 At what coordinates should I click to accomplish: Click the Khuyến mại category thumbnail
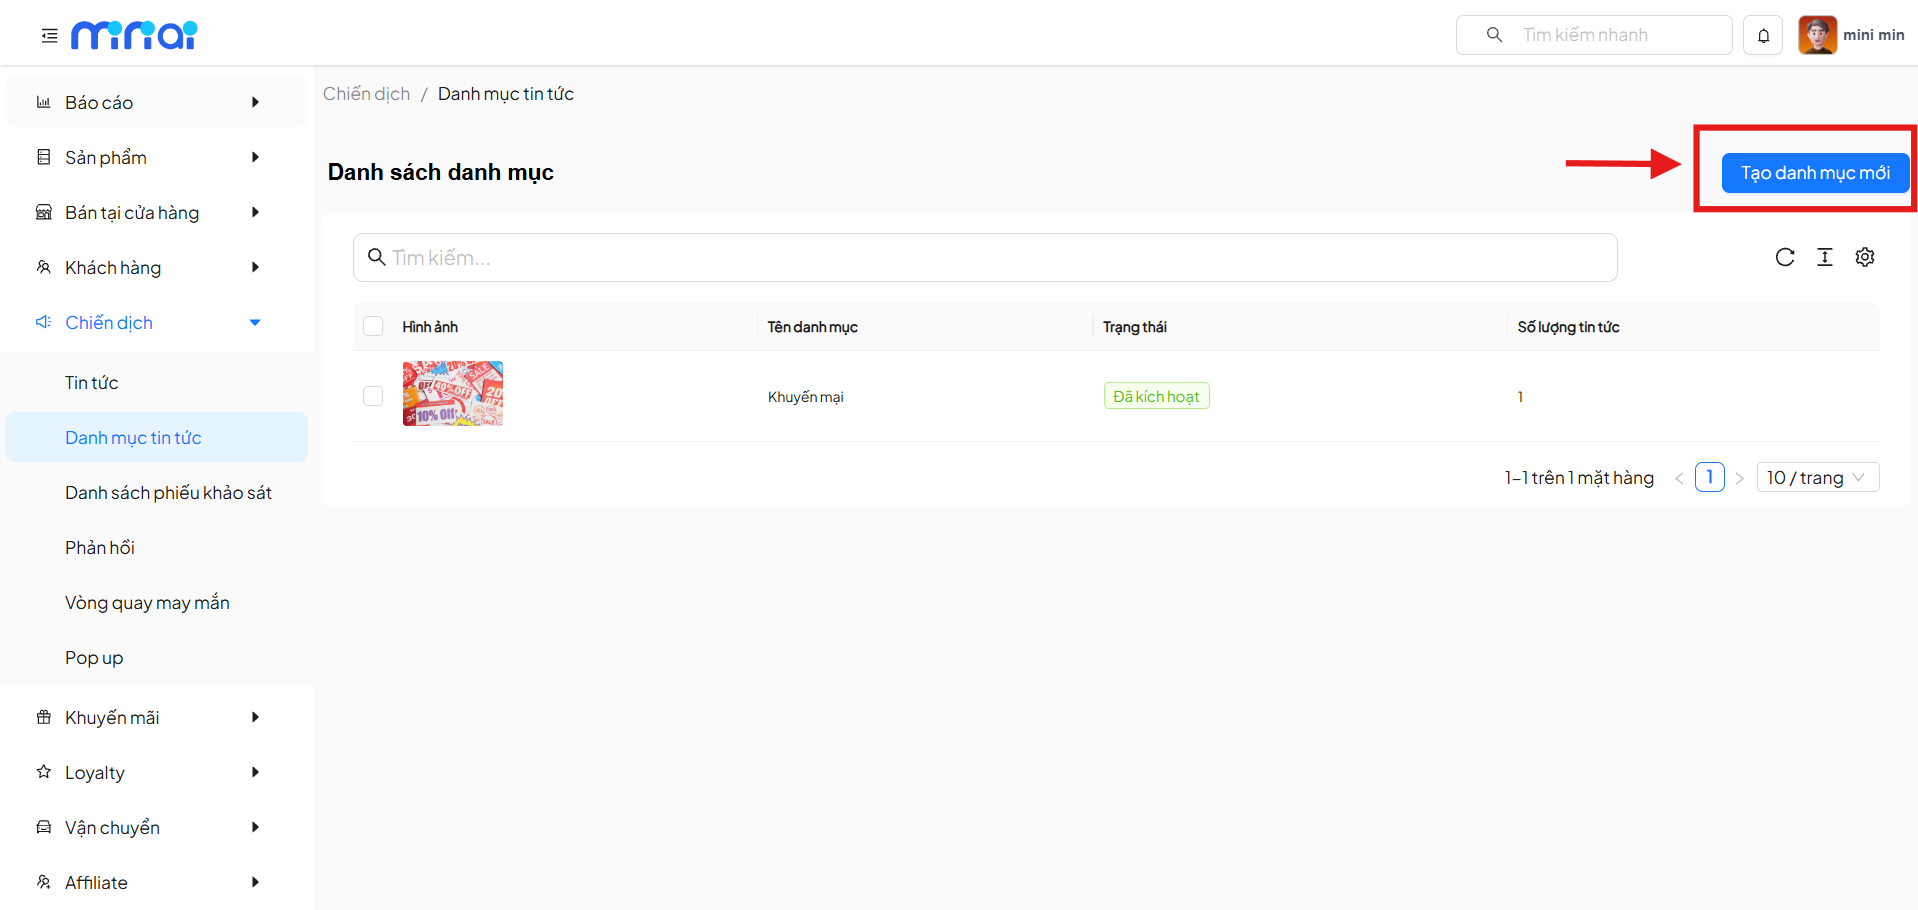pos(452,394)
